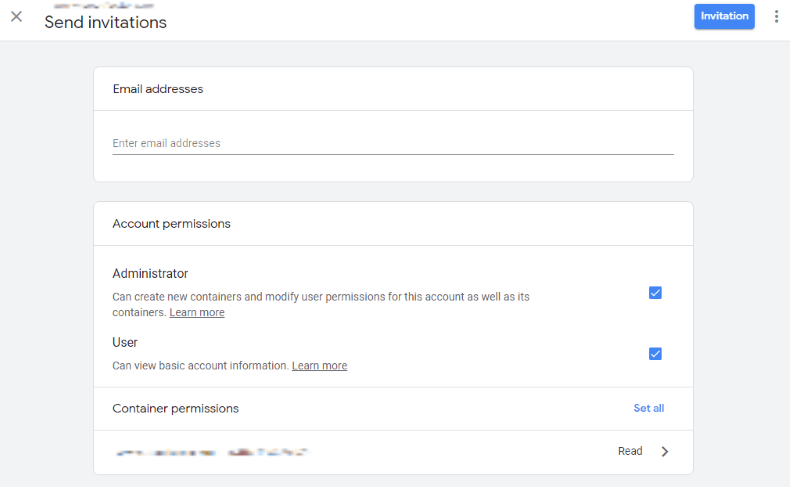Open Learn more link under Administrator

pyautogui.click(x=197, y=313)
